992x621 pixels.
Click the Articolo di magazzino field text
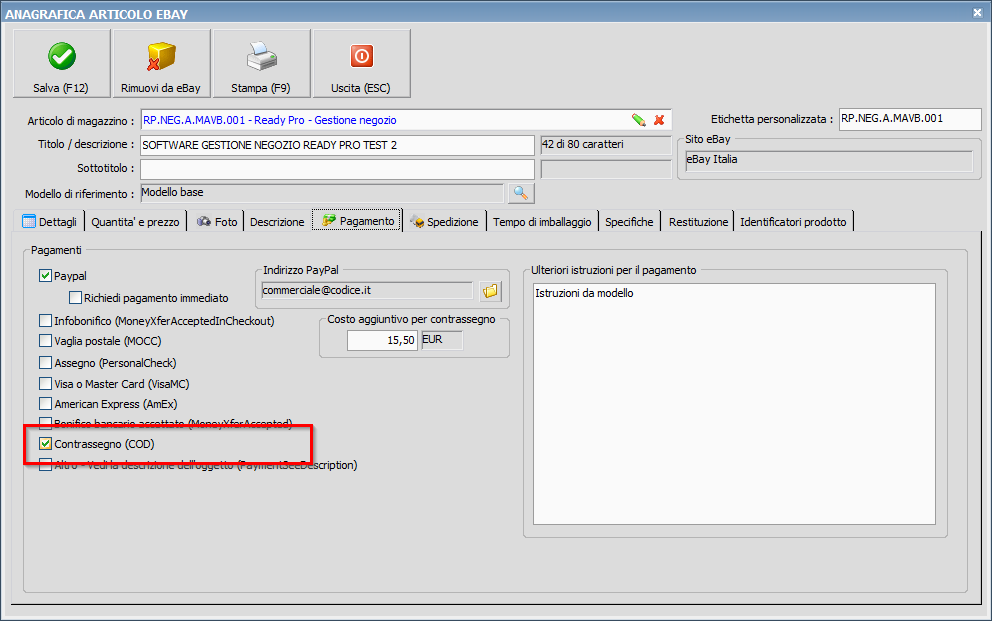270,120
